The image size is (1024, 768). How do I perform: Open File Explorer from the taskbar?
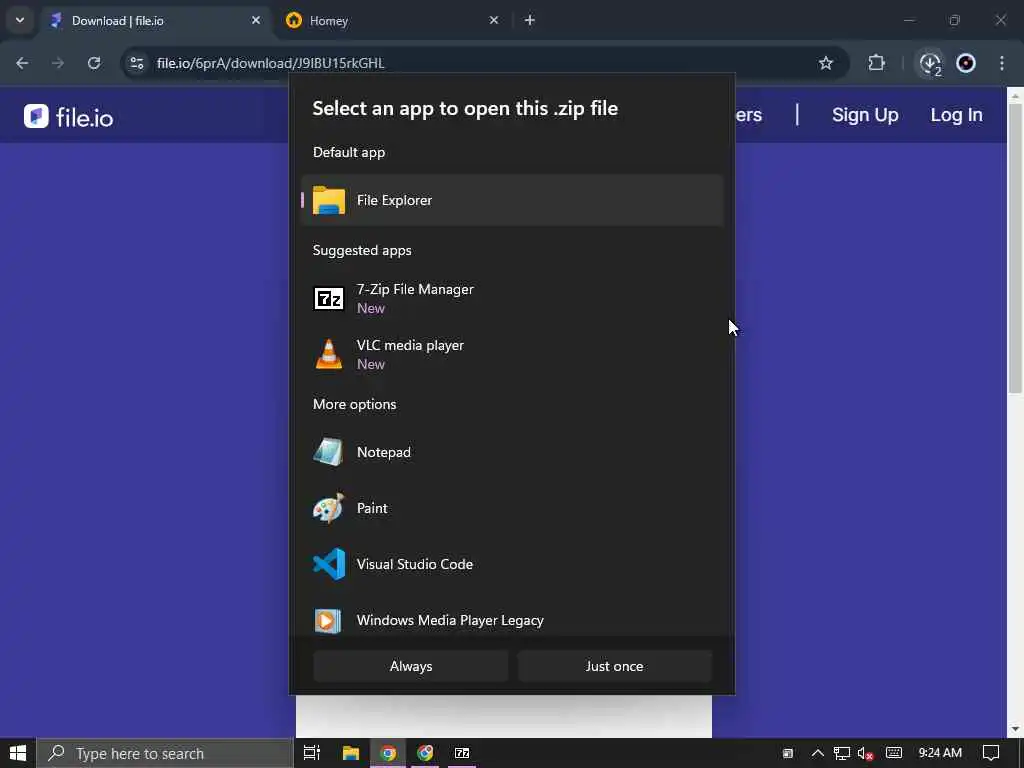pos(351,753)
